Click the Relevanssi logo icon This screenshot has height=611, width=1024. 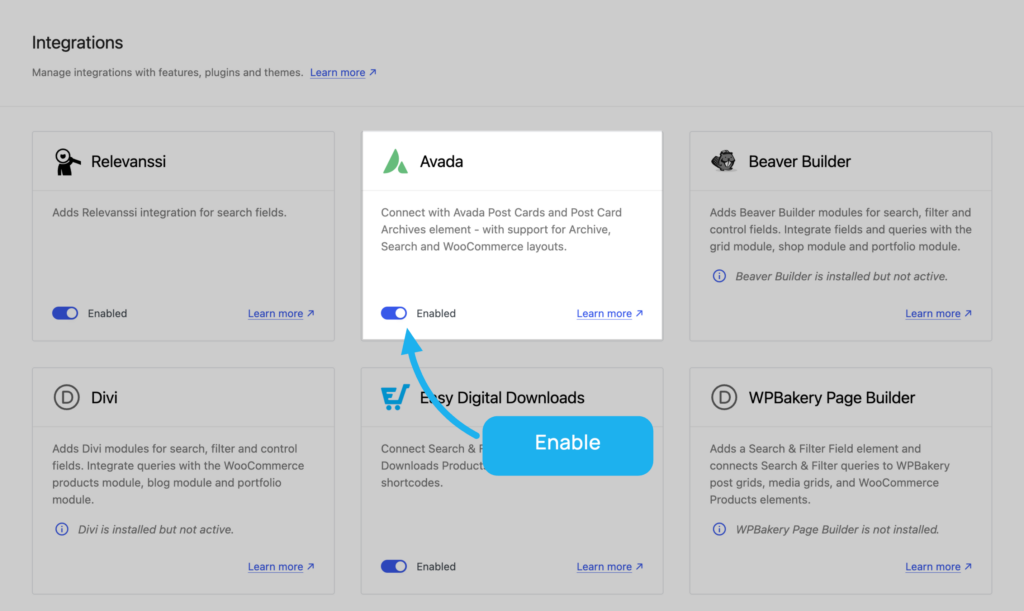67,161
